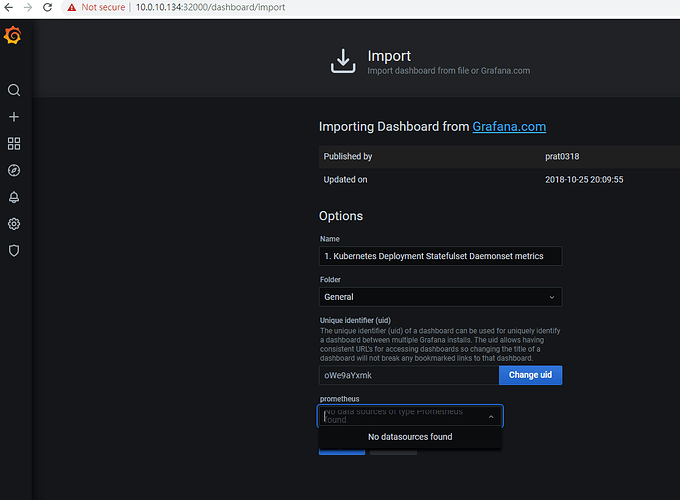Go forward using the browser forward arrow
This screenshot has height=500, width=680.
(x=28, y=7)
